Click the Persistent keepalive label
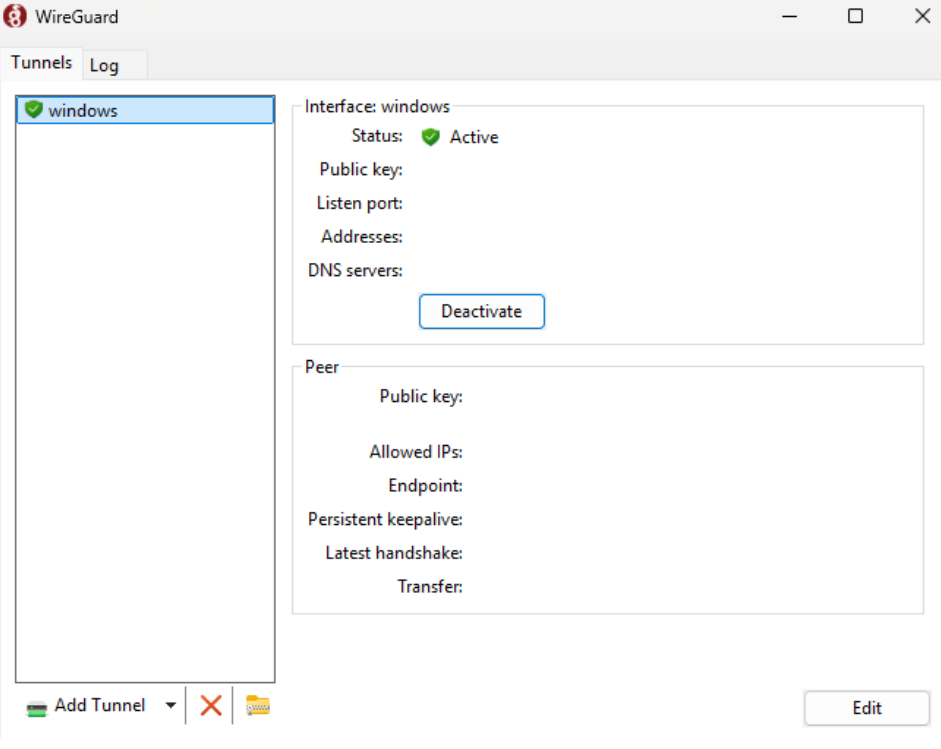Viewport: 941px width, 749px height. [385, 519]
